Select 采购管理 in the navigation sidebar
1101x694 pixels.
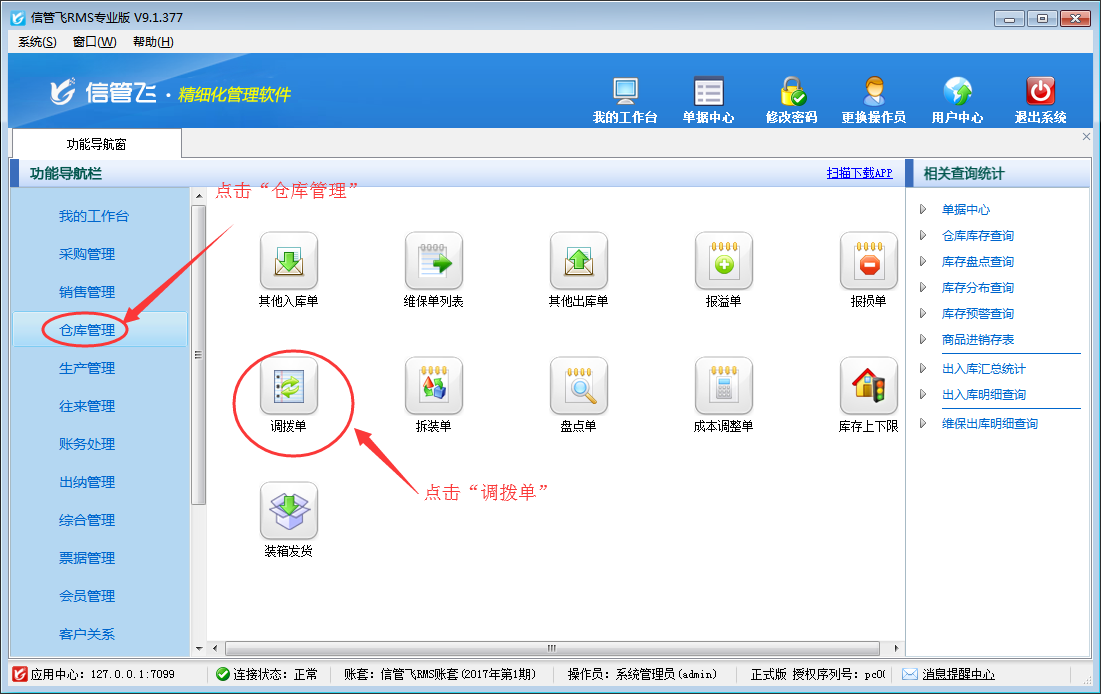click(87, 254)
